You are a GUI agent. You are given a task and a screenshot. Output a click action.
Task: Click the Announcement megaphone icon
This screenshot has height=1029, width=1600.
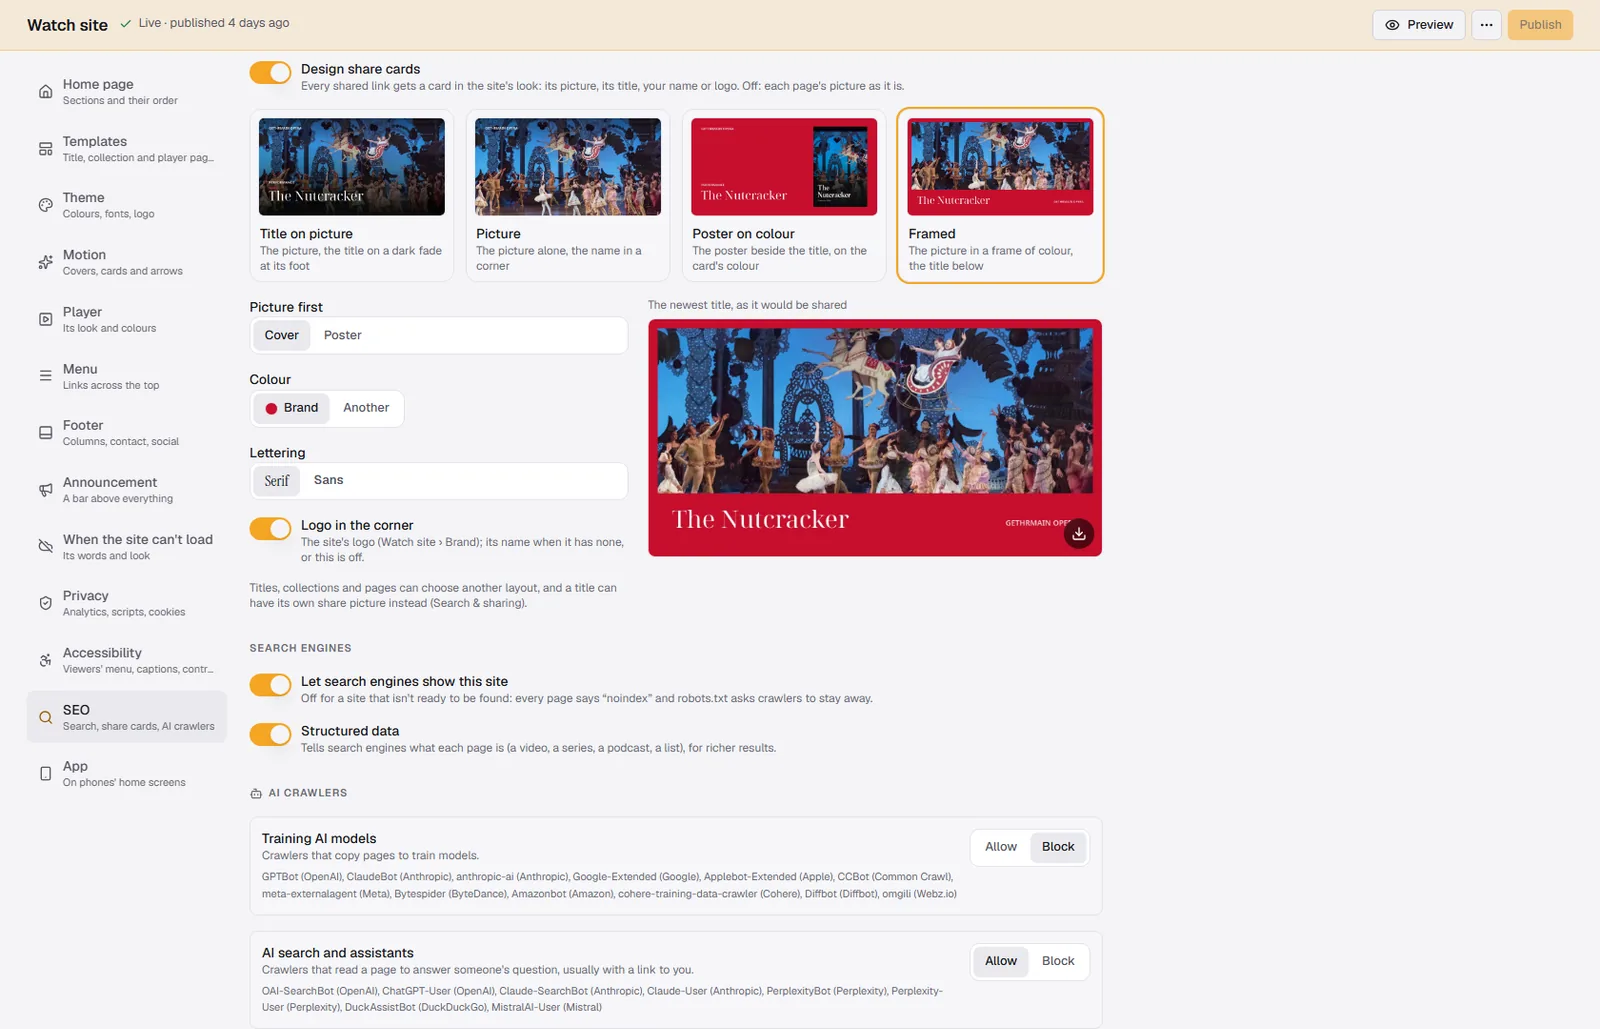click(45, 490)
